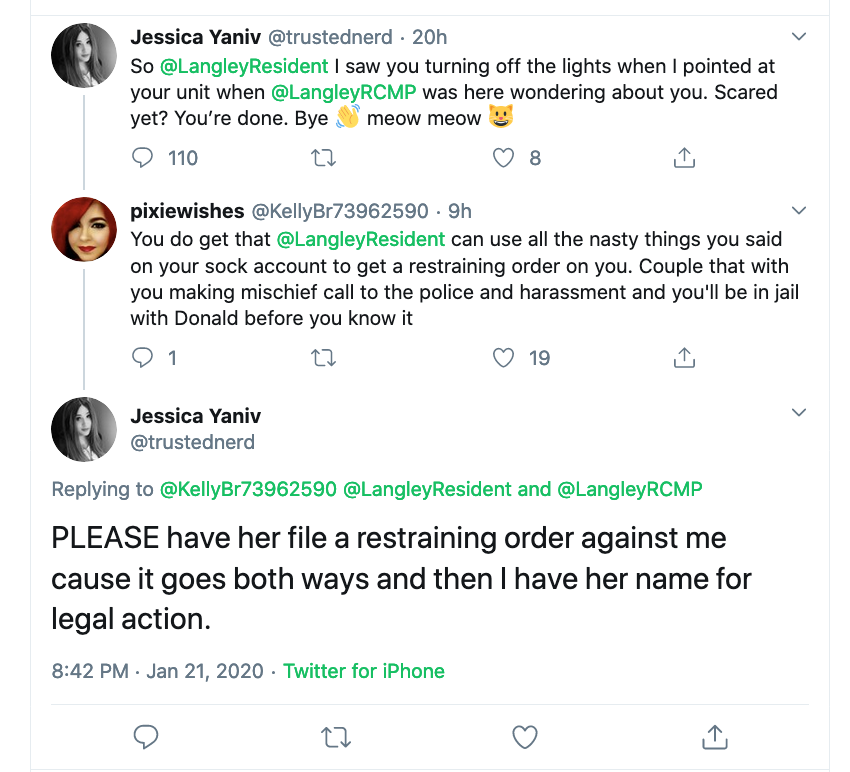
Task: Share Jessica Yaniv's top tweet
Action: coord(684,157)
